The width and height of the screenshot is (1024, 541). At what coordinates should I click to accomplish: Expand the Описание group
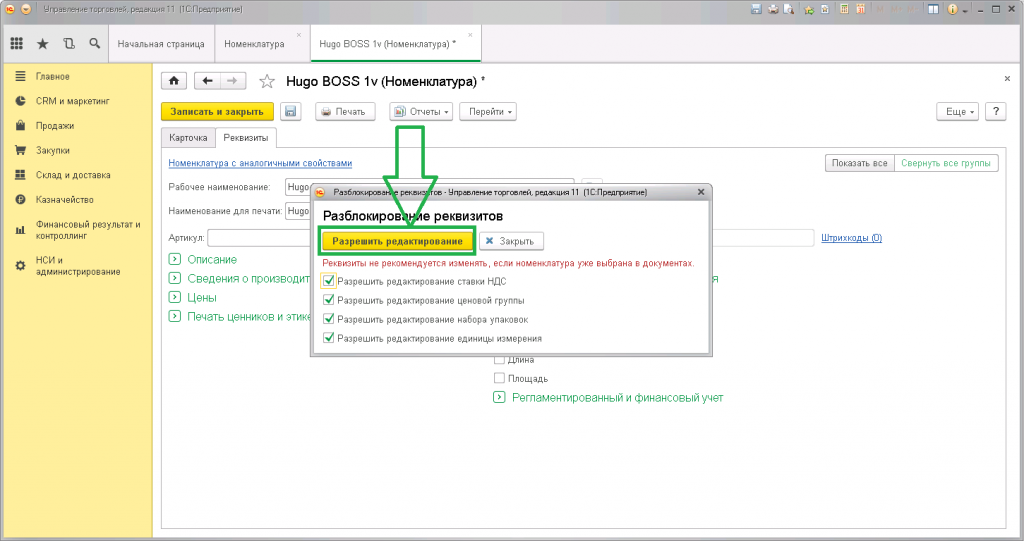tap(174, 259)
